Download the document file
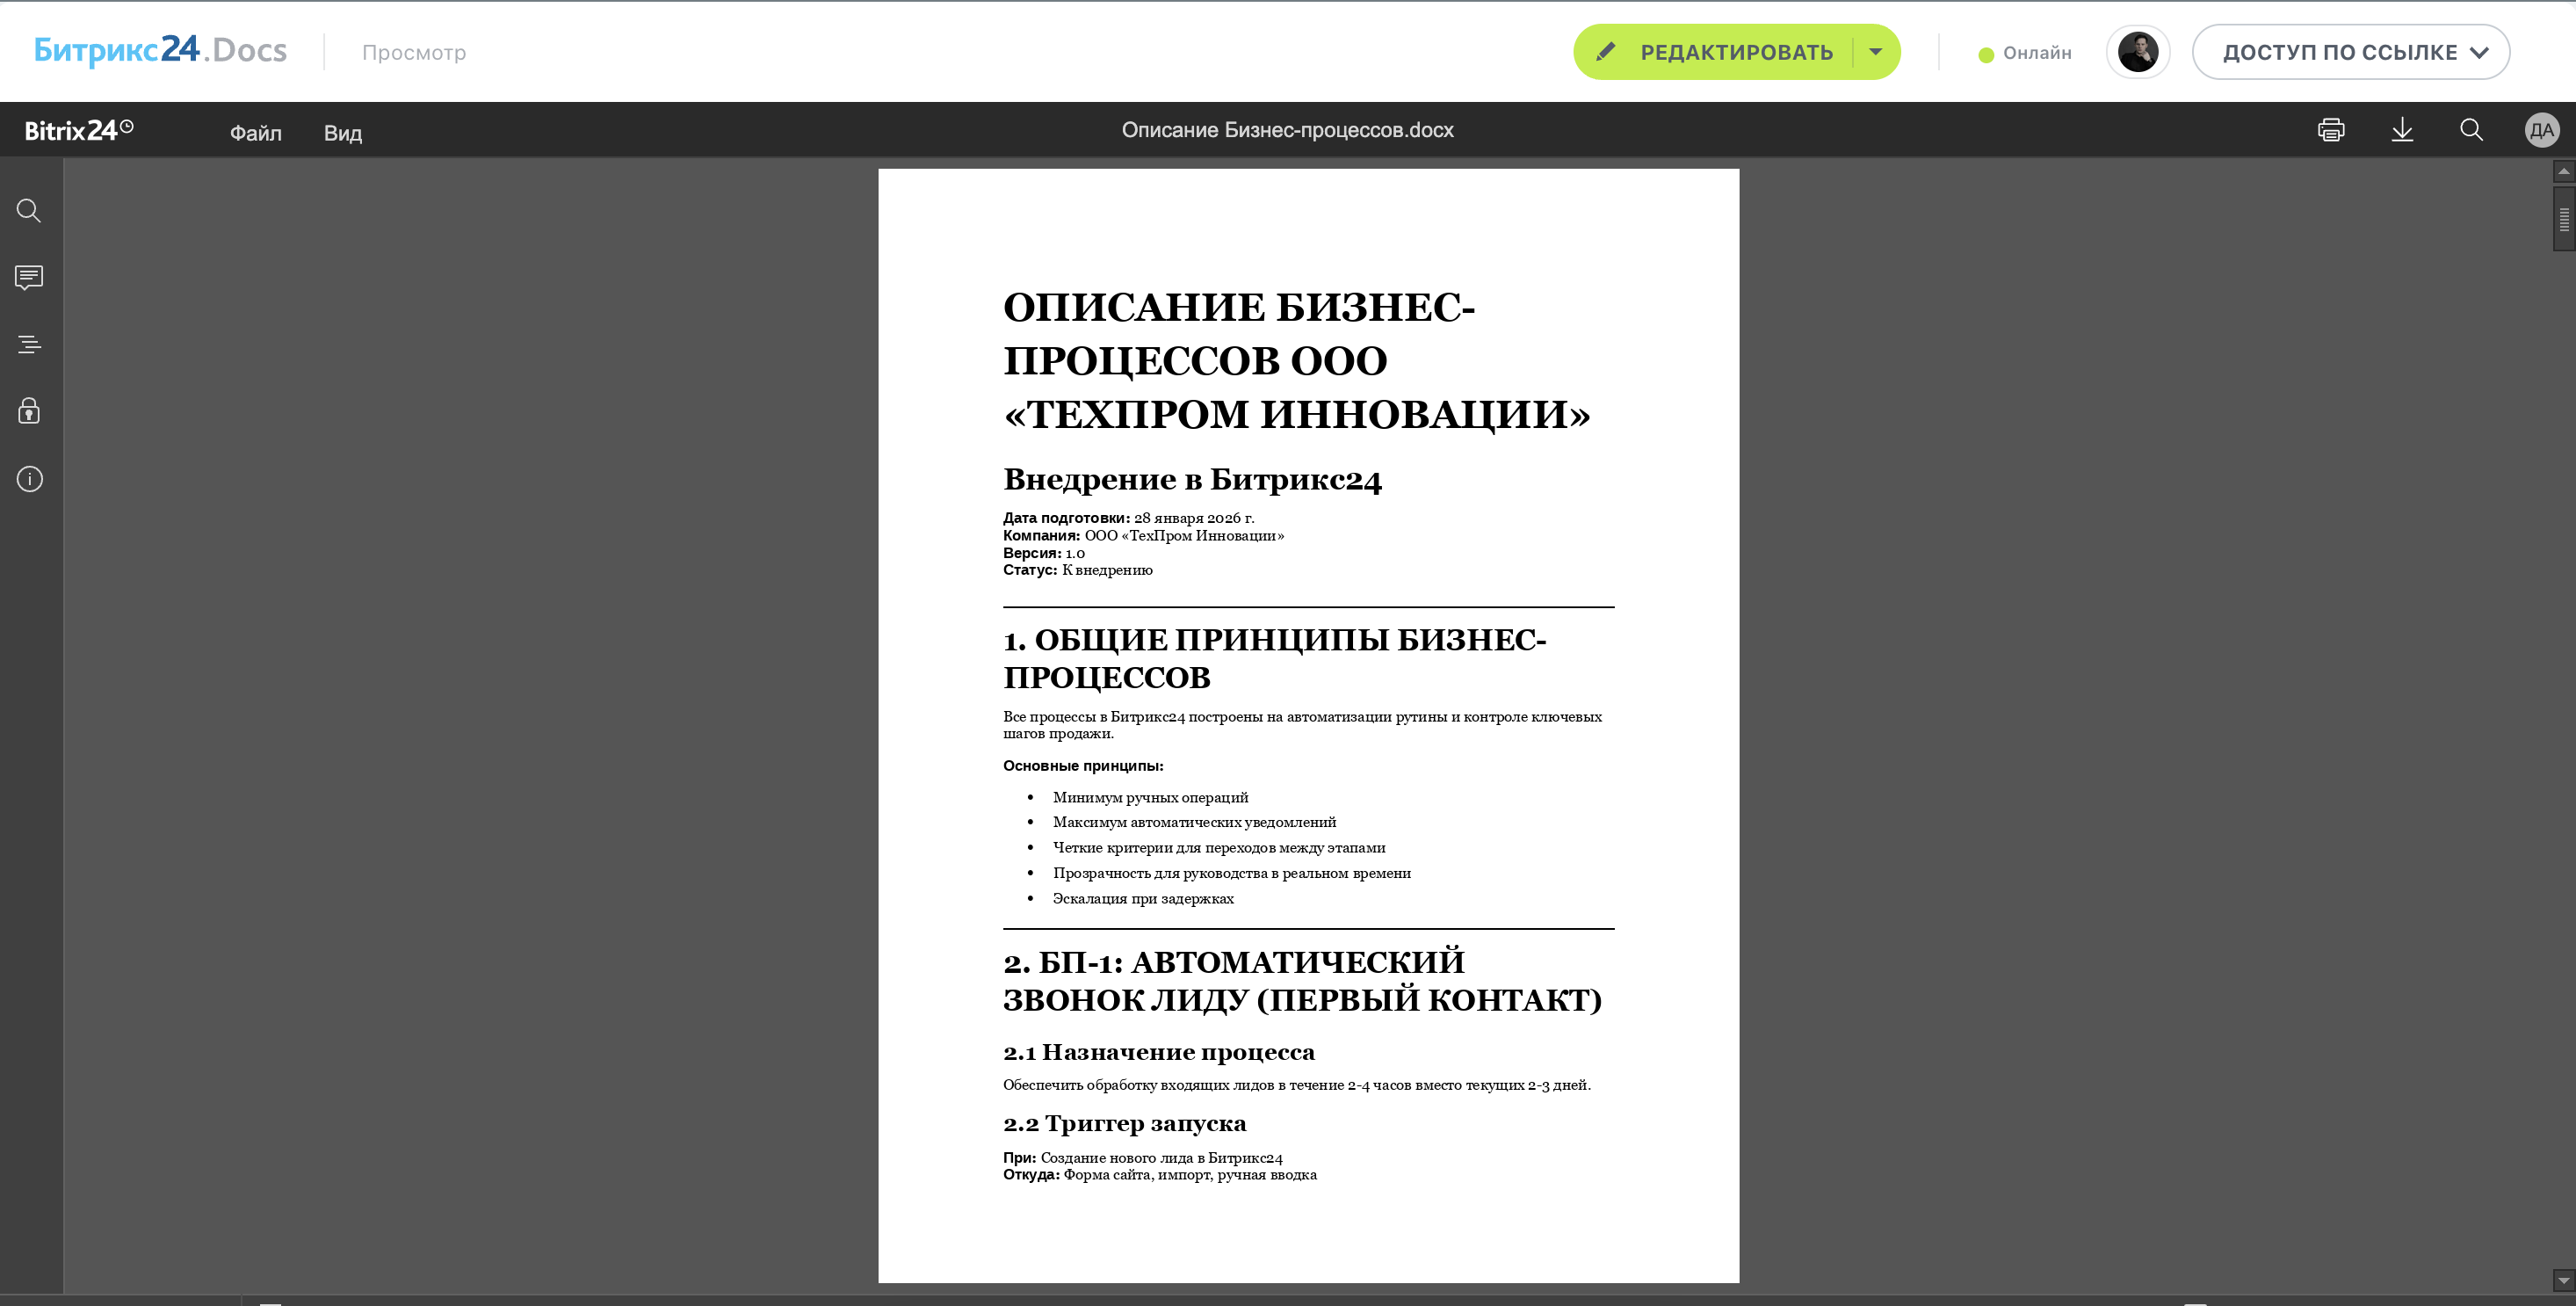Viewport: 2576px width, 1306px height. point(2402,130)
